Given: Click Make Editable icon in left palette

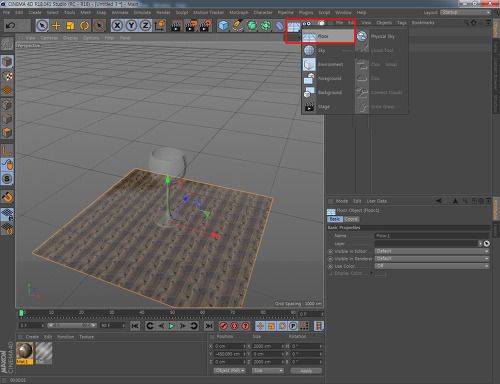Looking at the screenshot, I should tap(7, 44).
